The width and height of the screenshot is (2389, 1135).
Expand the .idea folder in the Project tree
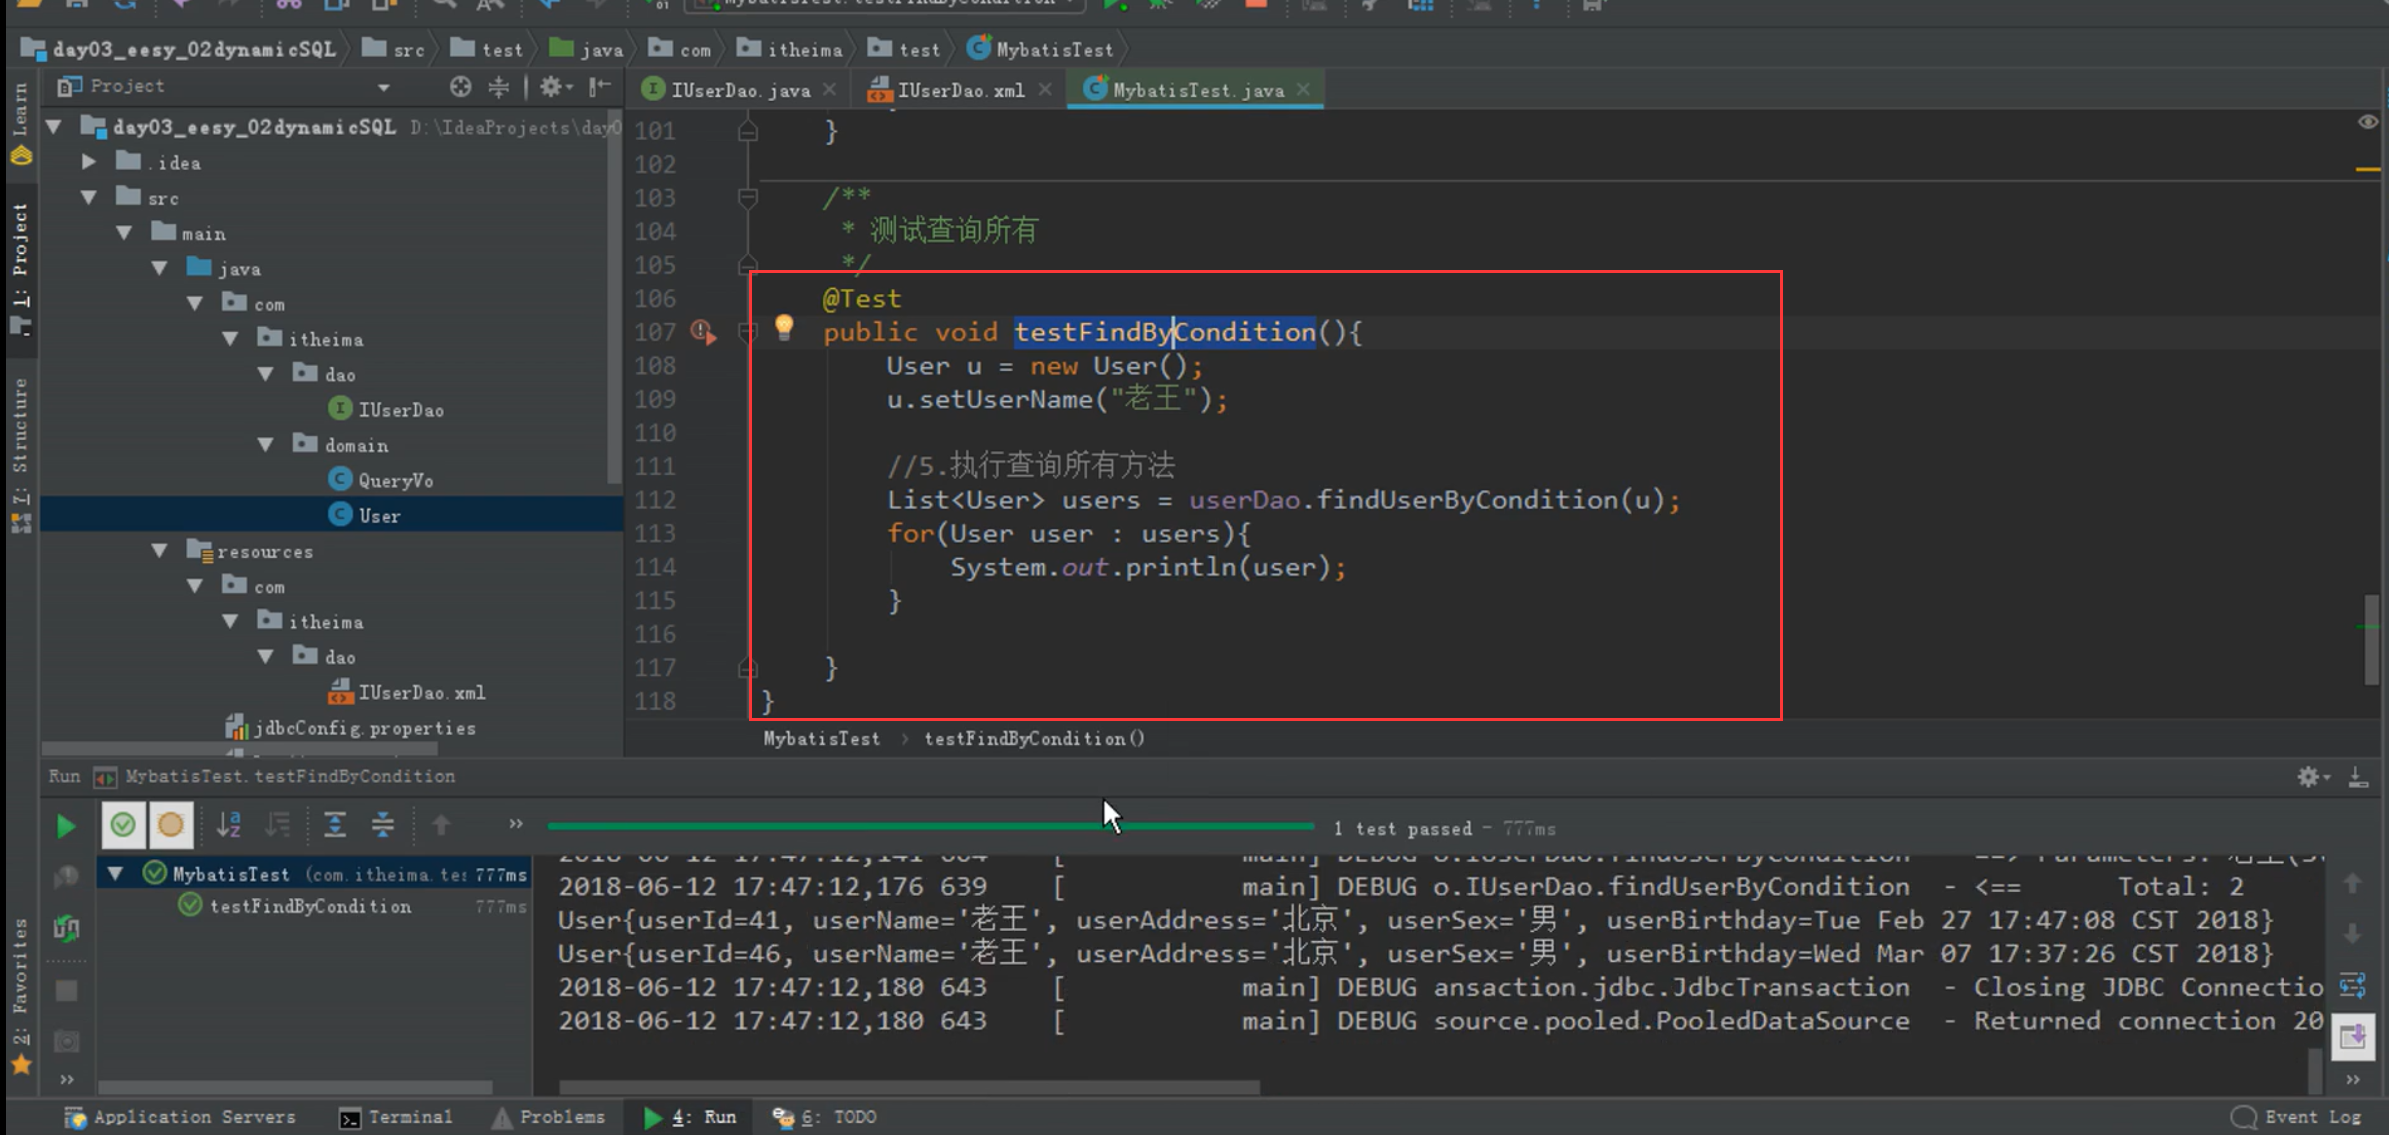click(x=88, y=161)
